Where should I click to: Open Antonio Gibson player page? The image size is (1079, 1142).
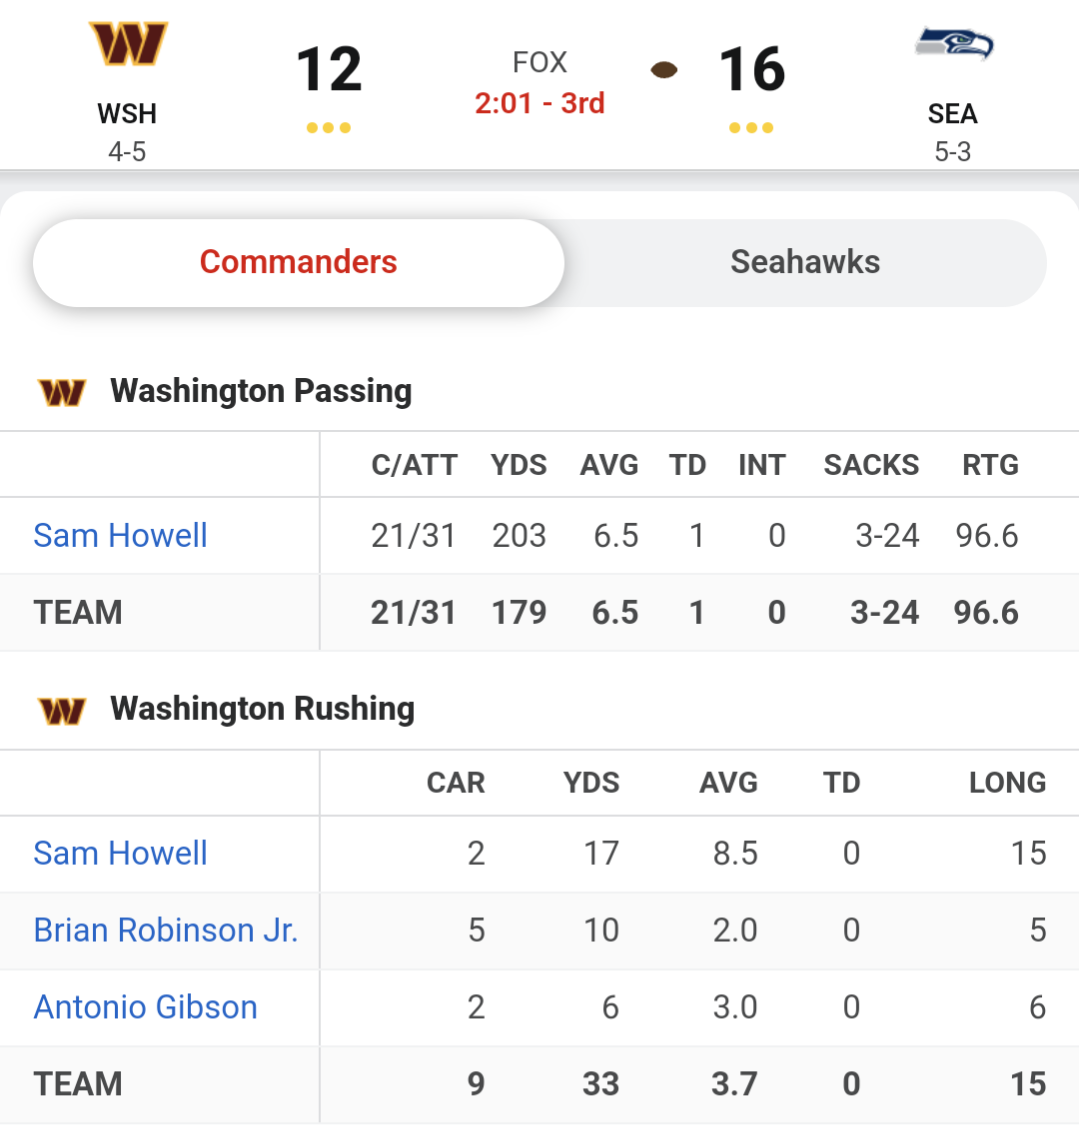point(146,1007)
